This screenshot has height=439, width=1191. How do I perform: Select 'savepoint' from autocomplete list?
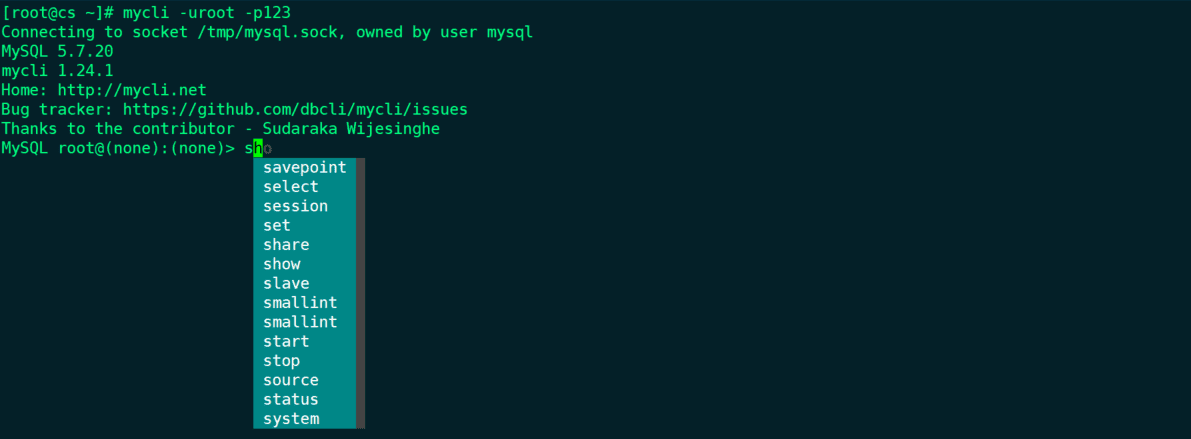[x=305, y=167]
